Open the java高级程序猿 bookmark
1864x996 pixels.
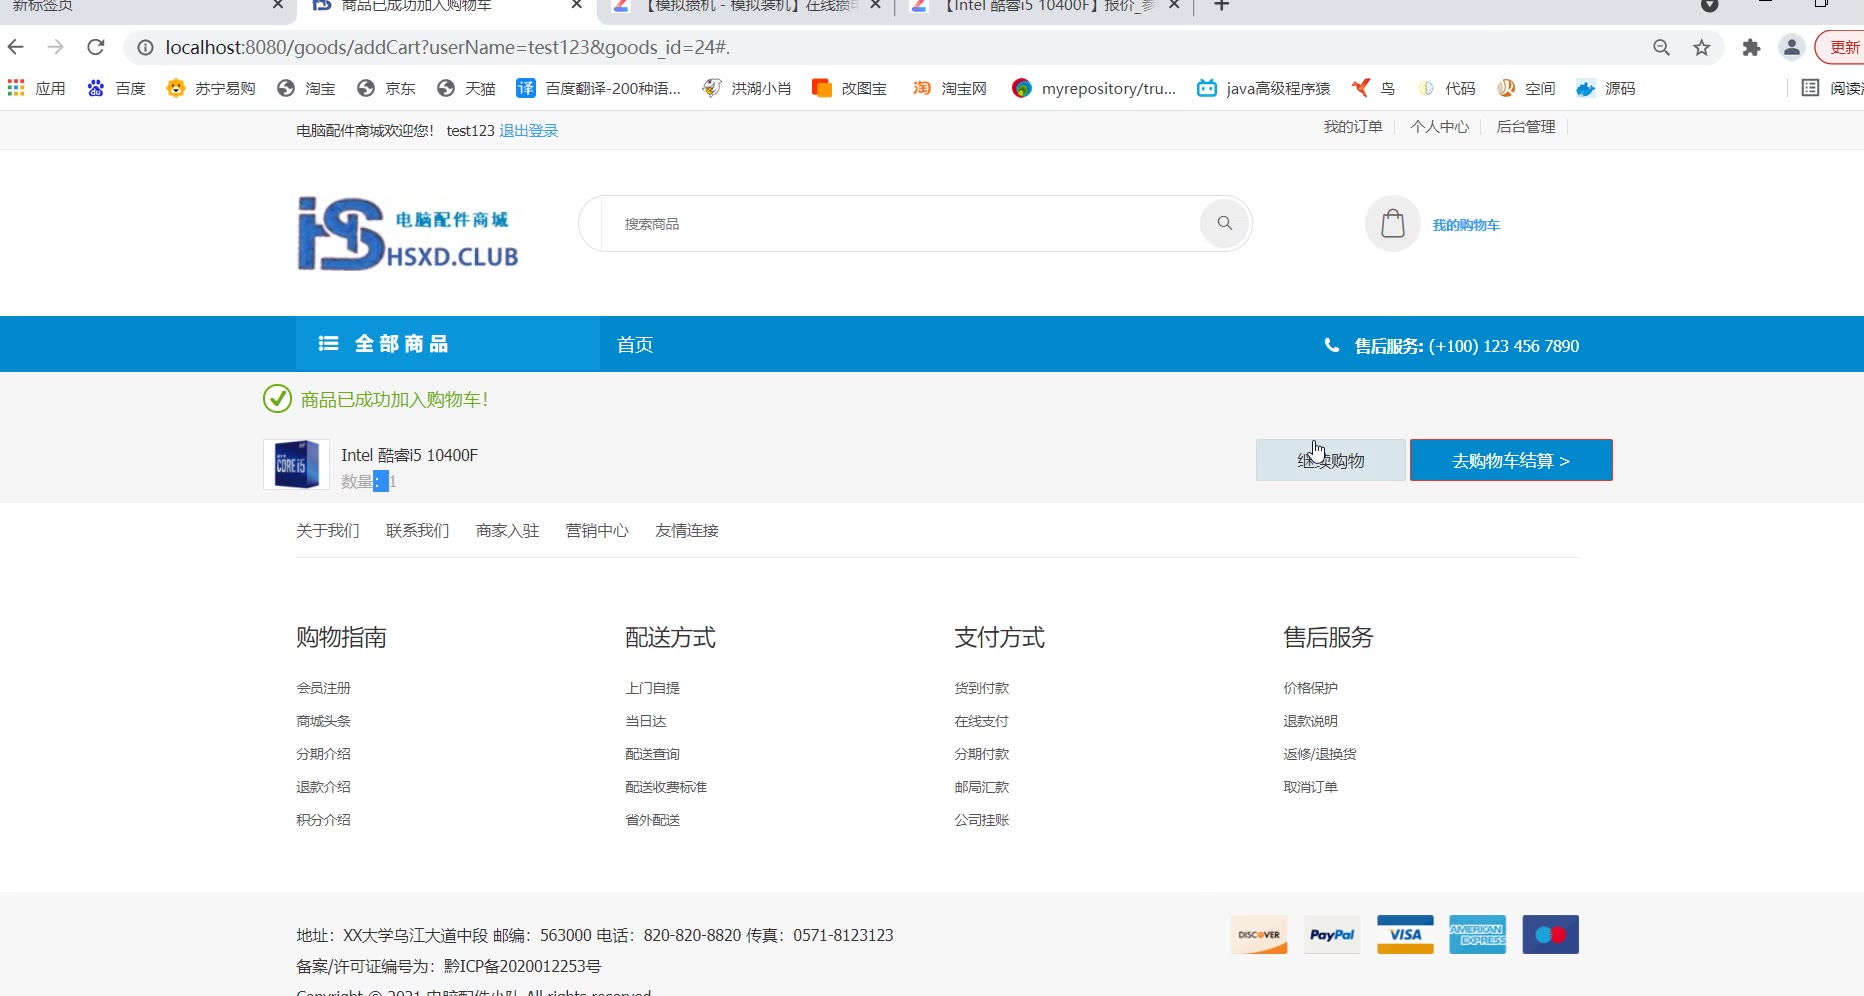[1264, 88]
